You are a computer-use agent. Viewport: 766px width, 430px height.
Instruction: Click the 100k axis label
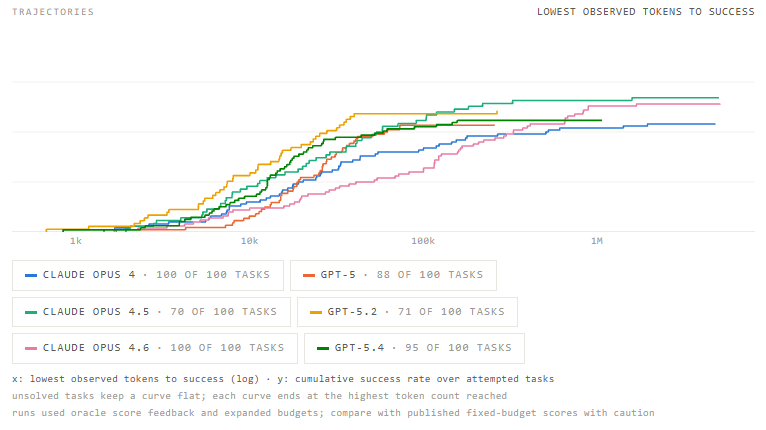click(x=423, y=241)
